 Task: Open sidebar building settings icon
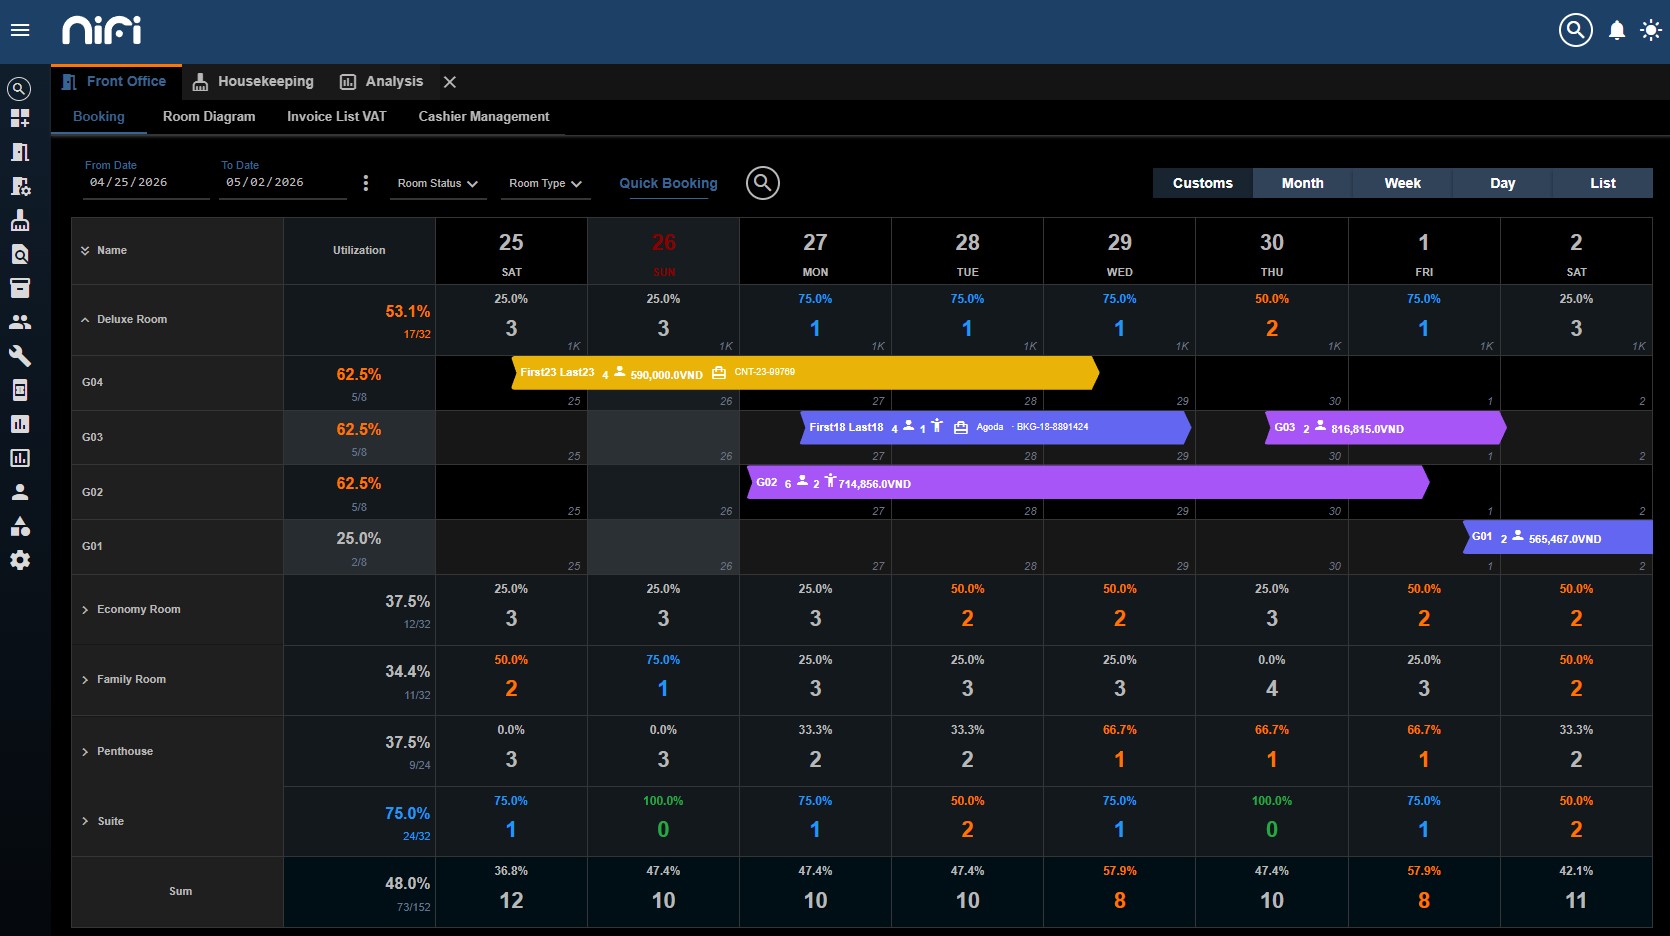point(20,186)
